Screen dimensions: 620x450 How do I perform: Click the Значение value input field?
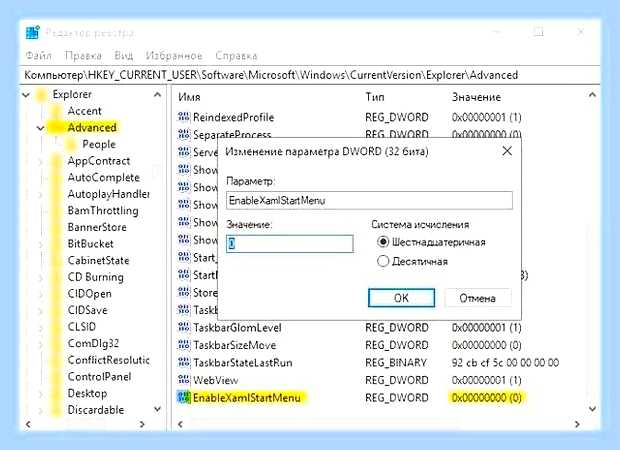[290, 244]
